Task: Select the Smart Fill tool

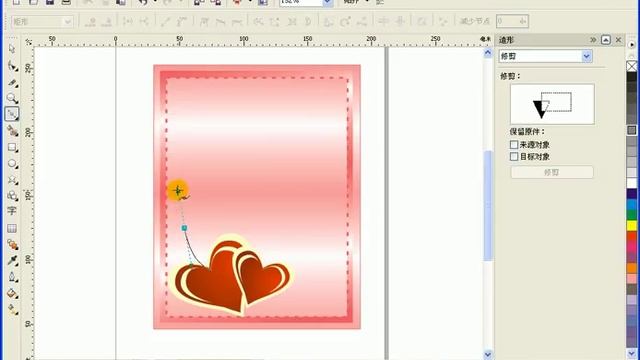Action: pos(12,131)
